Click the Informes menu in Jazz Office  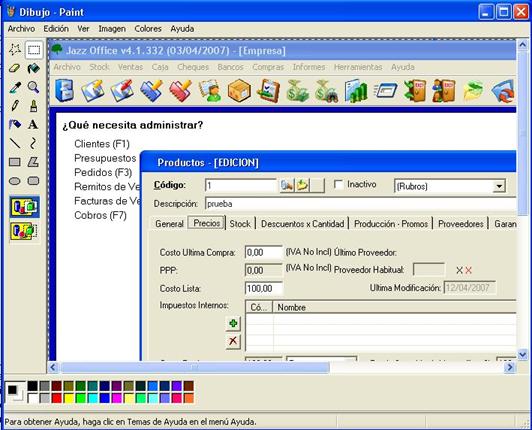pos(309,67)
